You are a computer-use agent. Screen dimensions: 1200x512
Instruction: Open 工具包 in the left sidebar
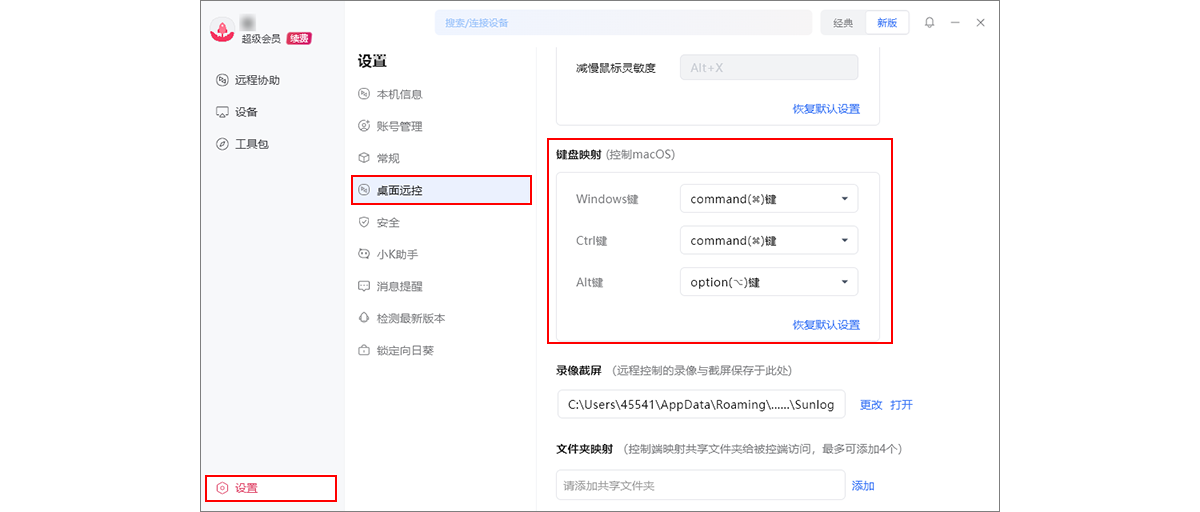[251, 144]
